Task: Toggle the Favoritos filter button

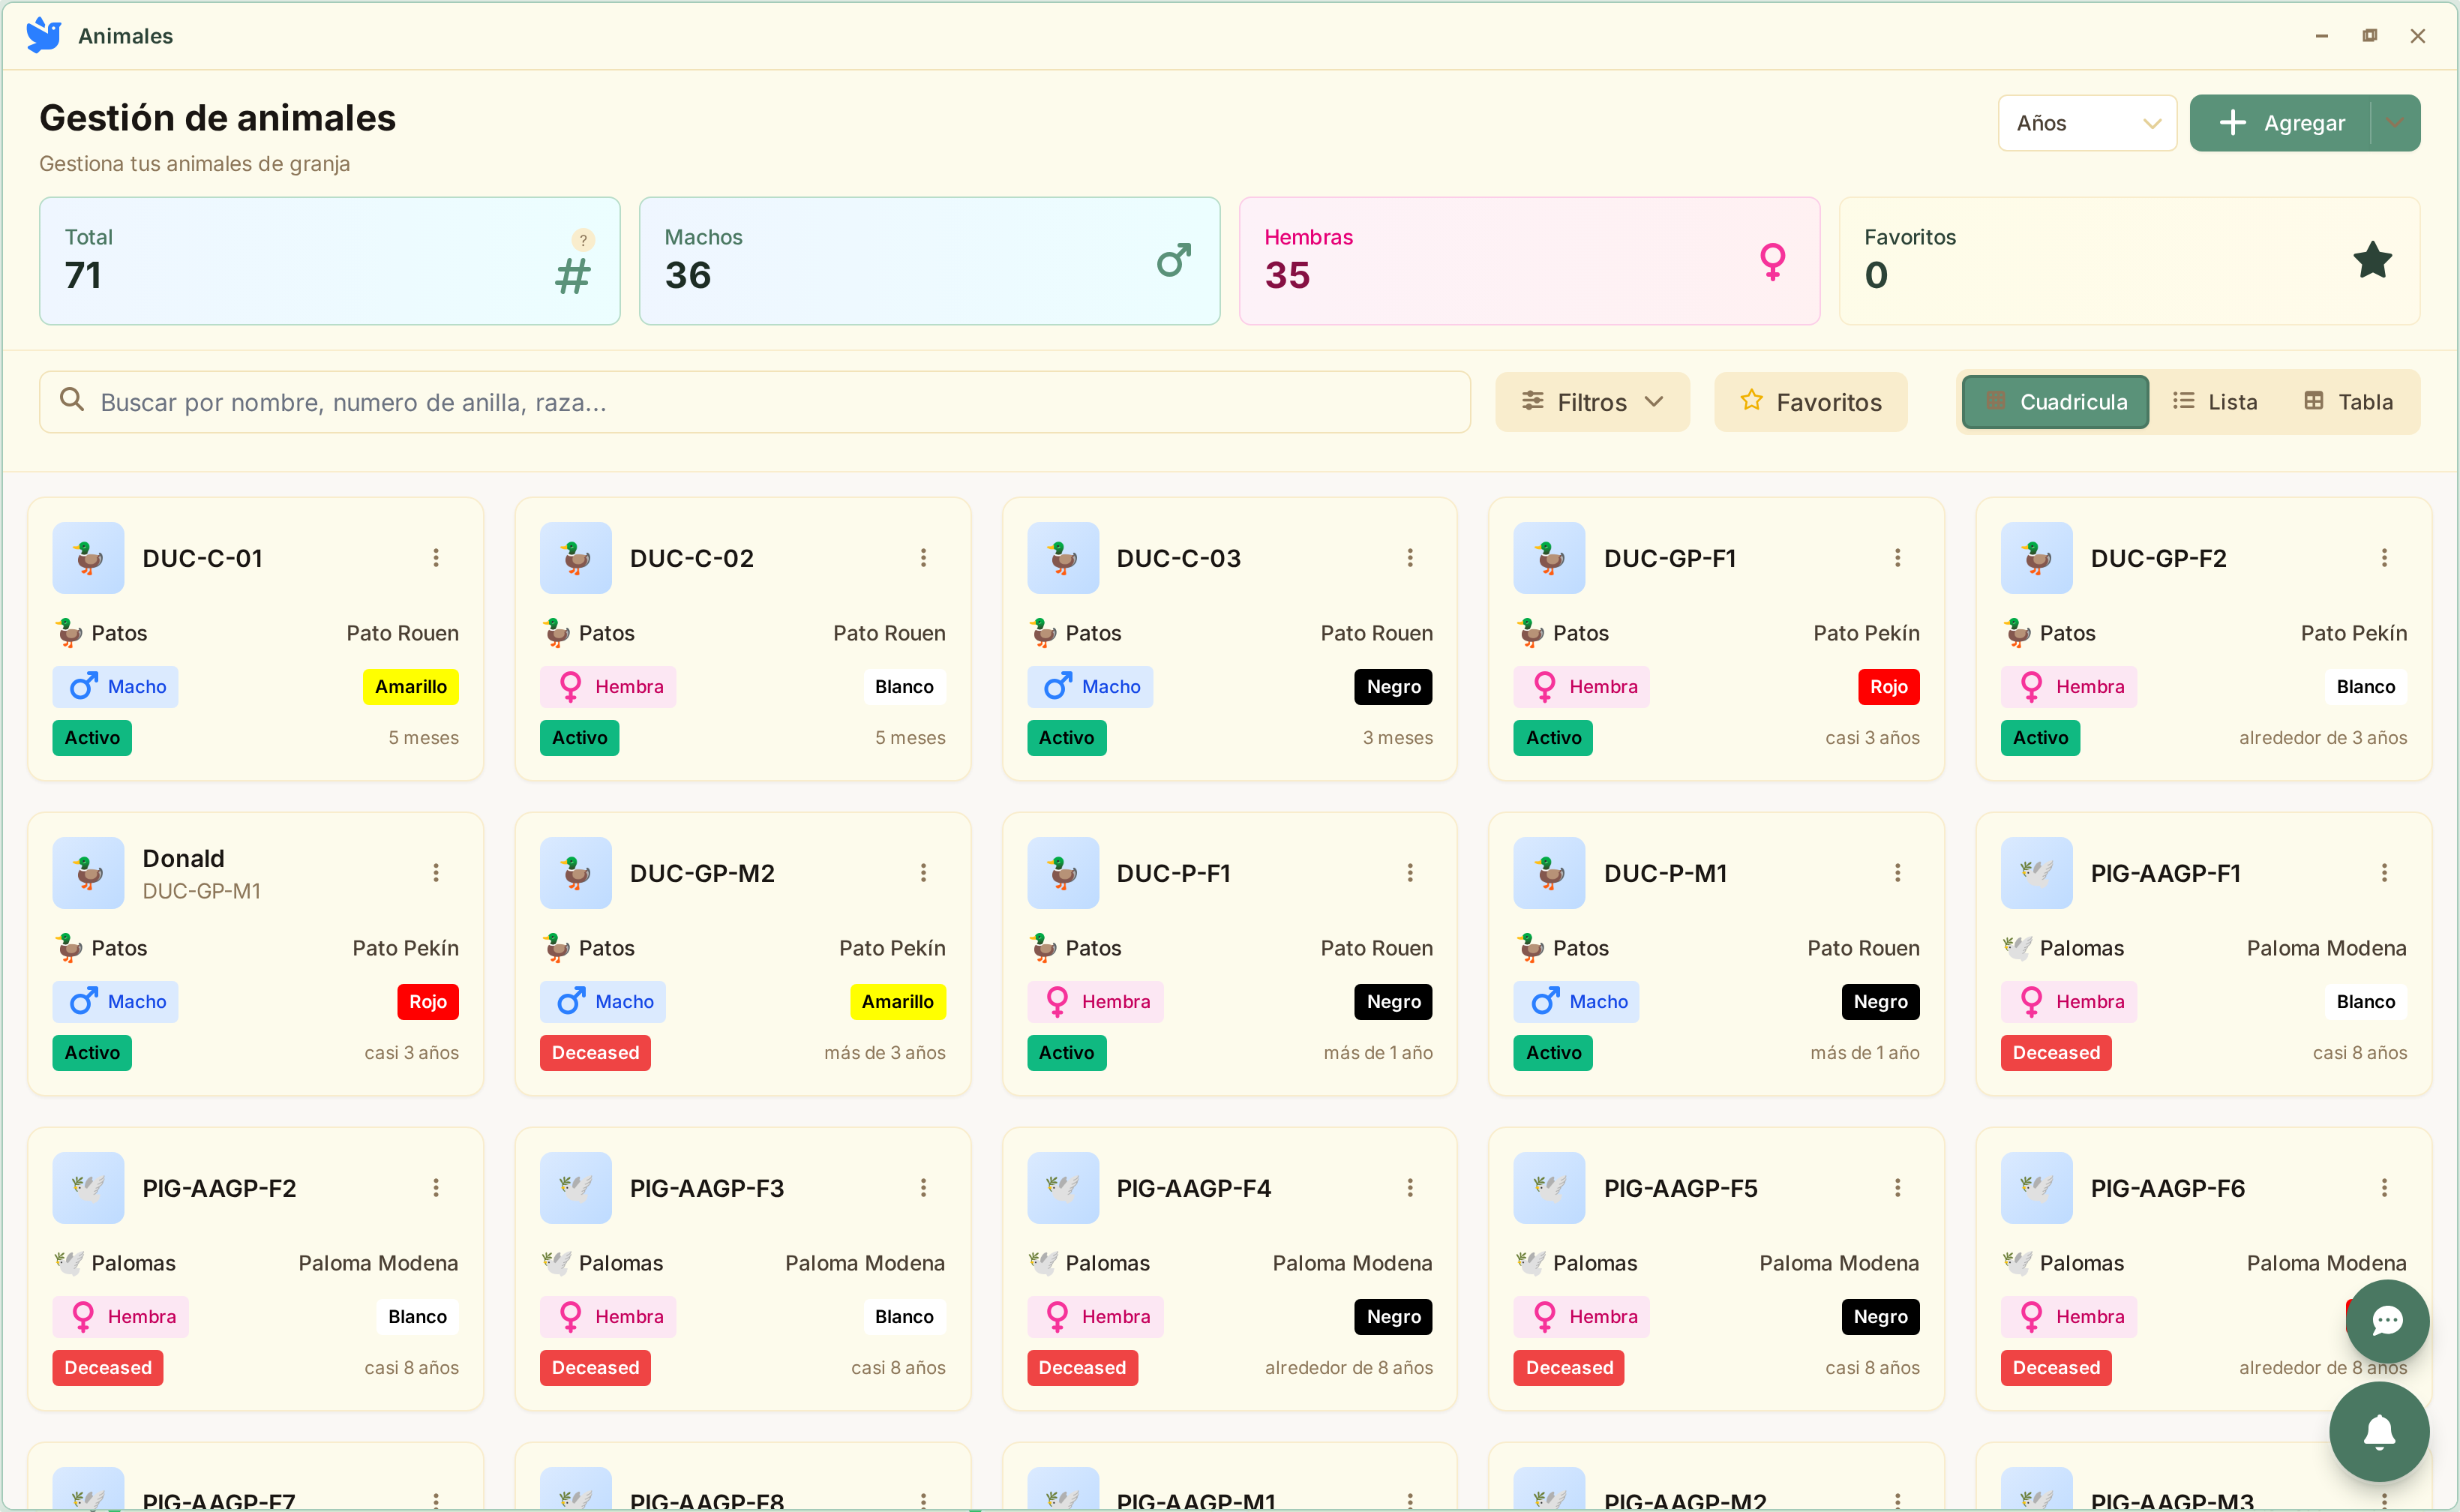Action: point(1810,402)
